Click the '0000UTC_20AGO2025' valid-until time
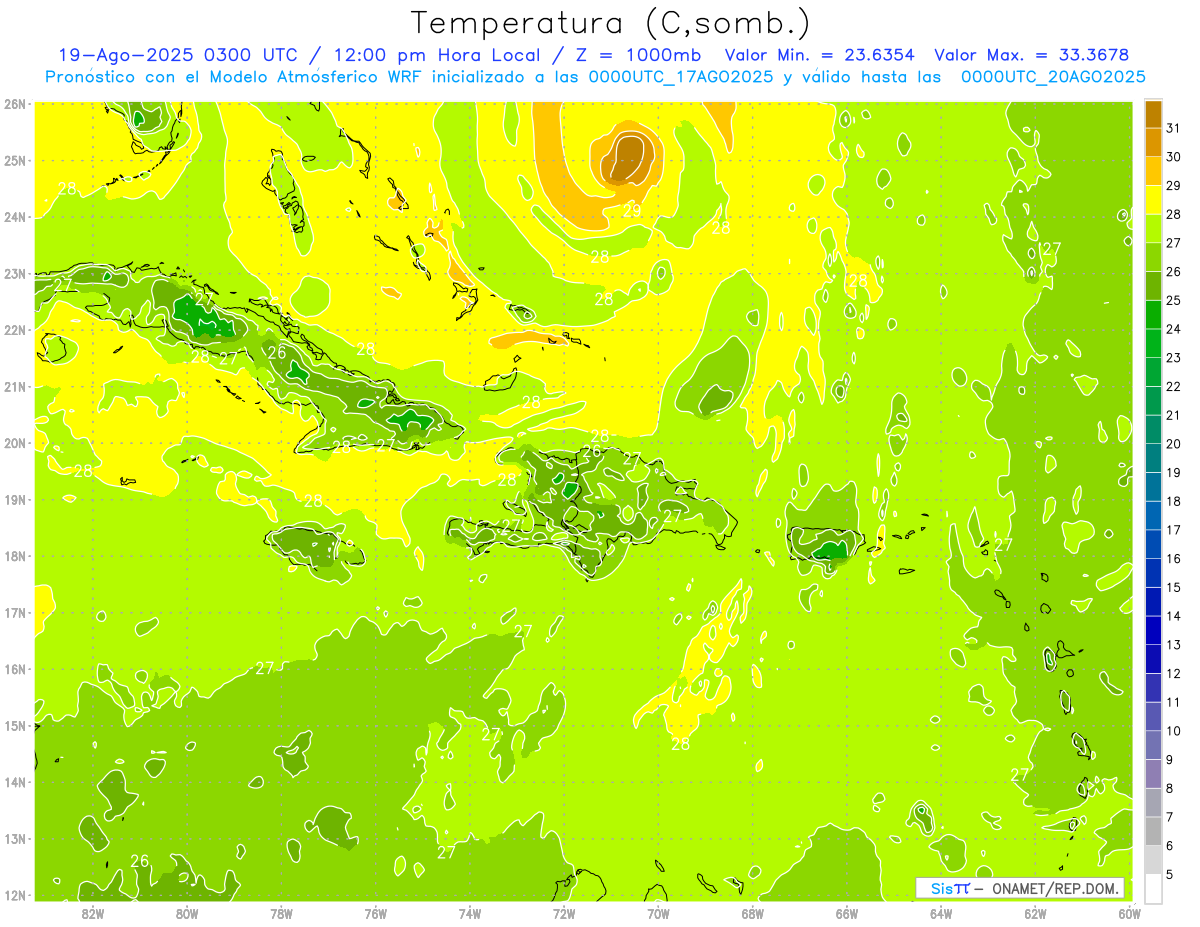The image size is (1200, 927). tap(1053, 76)
